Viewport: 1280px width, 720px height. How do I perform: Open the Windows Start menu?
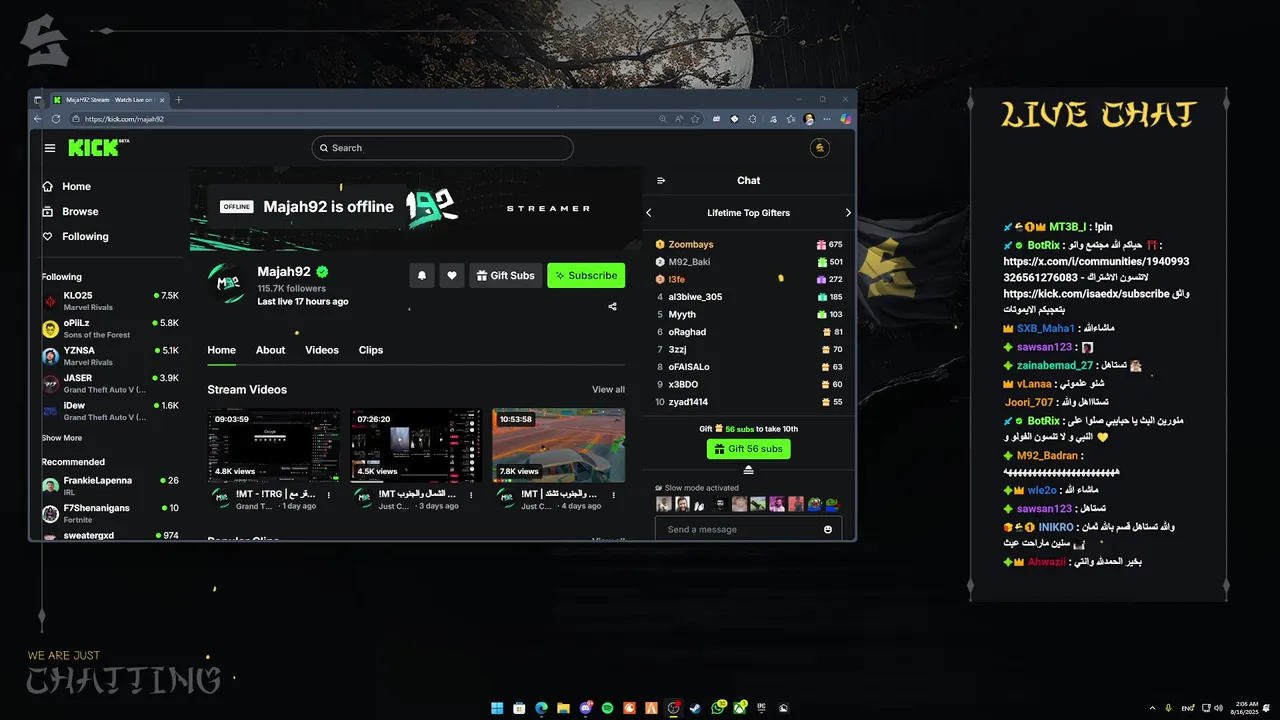(x=497, y=708)
